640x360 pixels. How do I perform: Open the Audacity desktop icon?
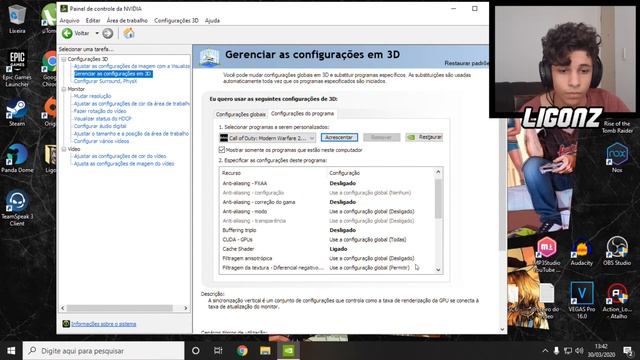(581, 251)
